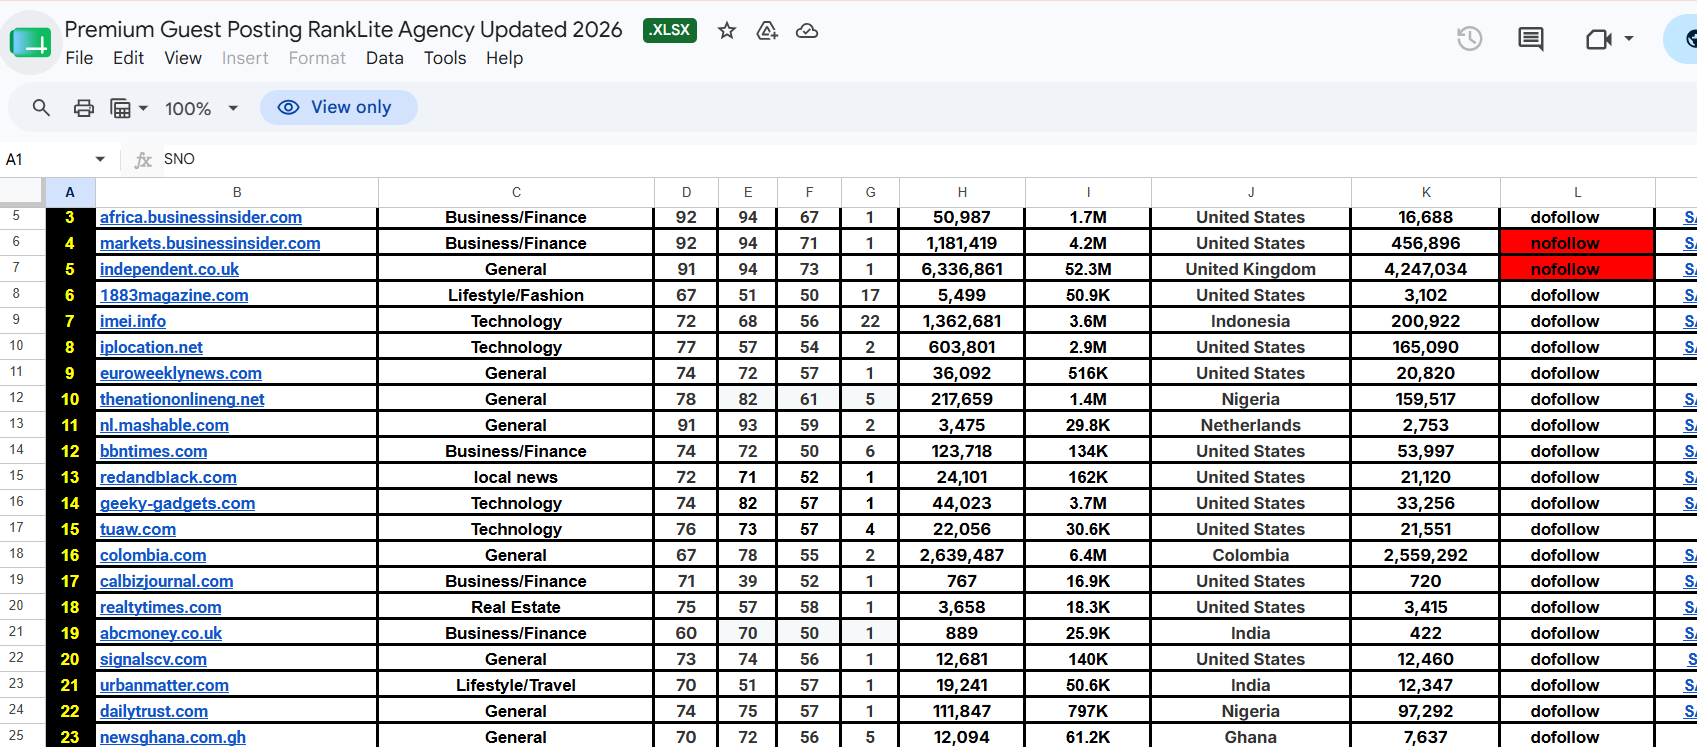This screenshot has height=747, width=1697.
Task: Click the .XLSX file format badge
Action: 670,30
